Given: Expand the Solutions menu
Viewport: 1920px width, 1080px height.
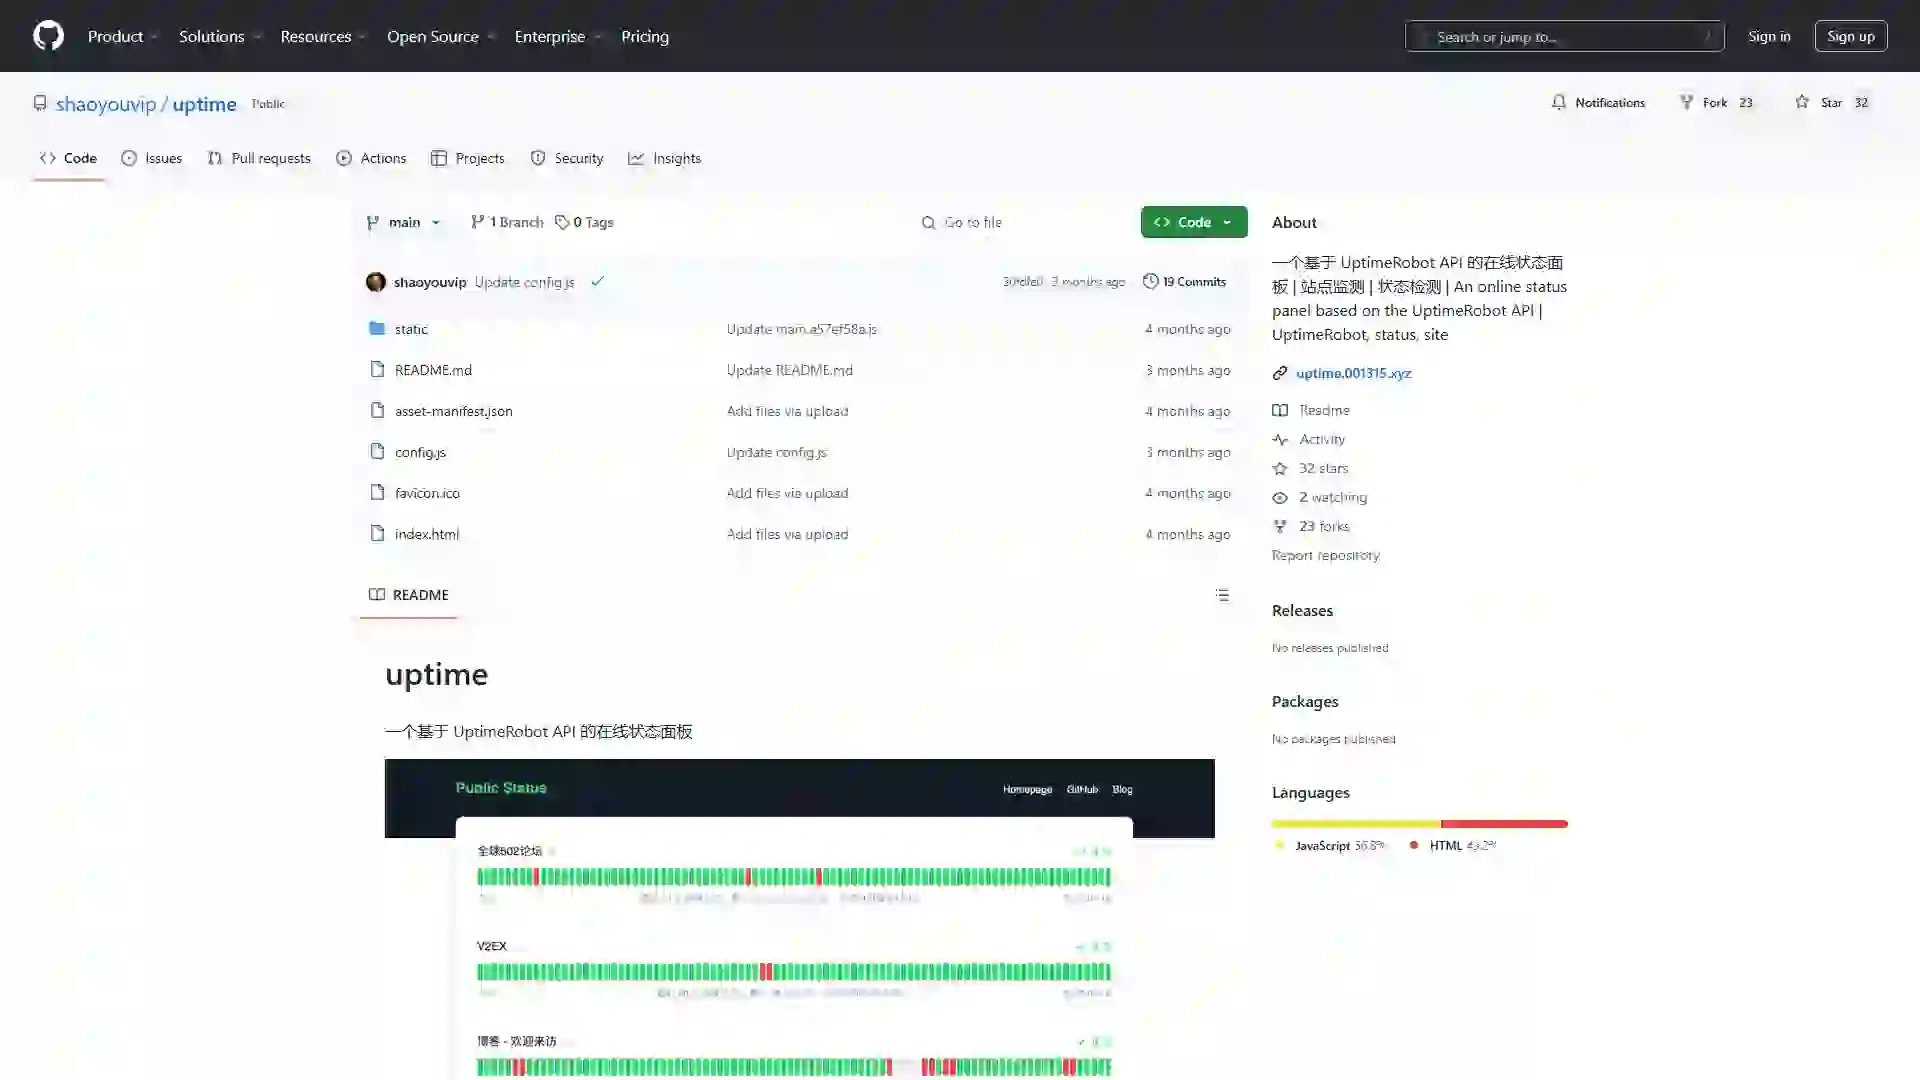Looking at the screenshot, I should tap(220, 36).
